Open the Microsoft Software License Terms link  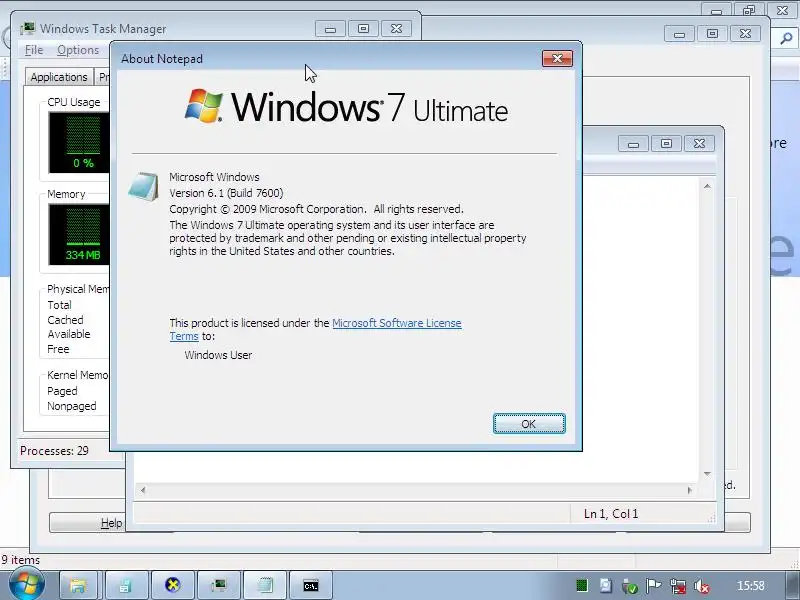[x=396, y=323]
